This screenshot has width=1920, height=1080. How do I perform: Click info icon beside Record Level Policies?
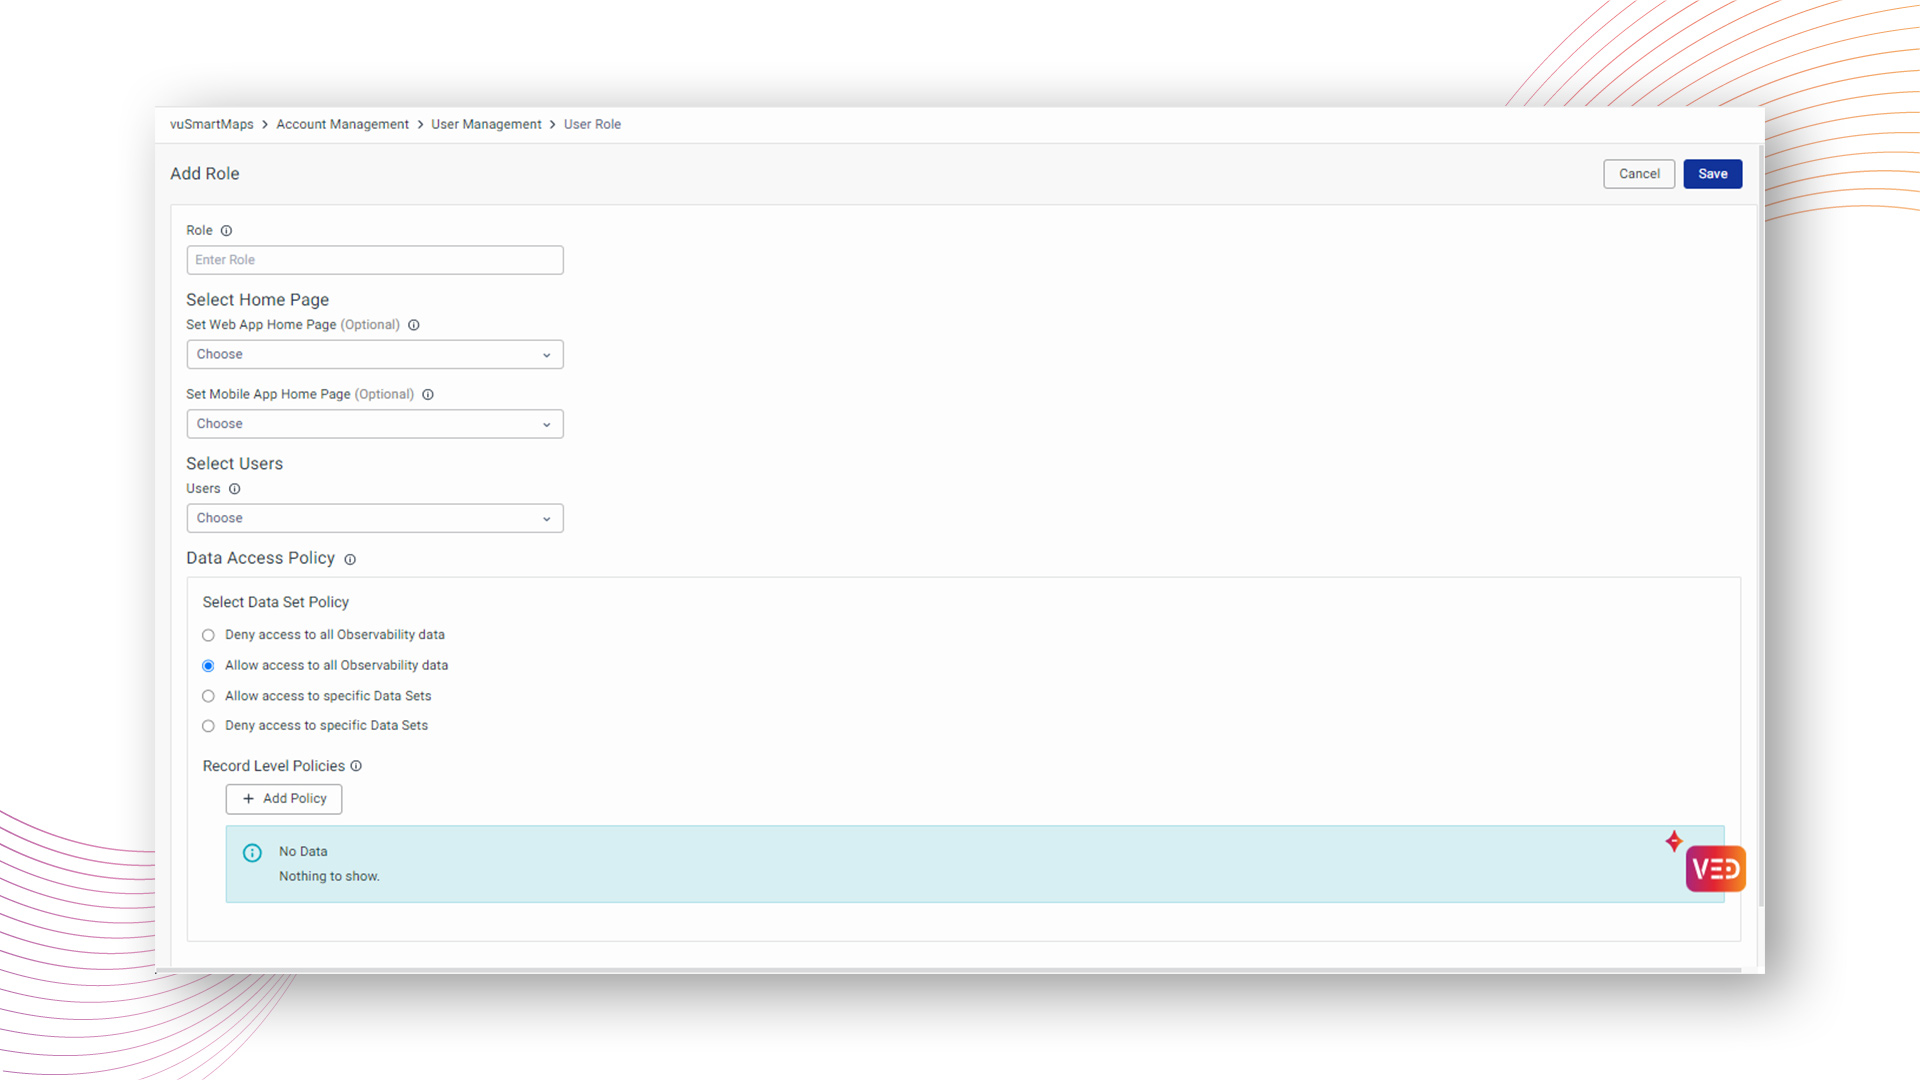click(x=356, y=766)
